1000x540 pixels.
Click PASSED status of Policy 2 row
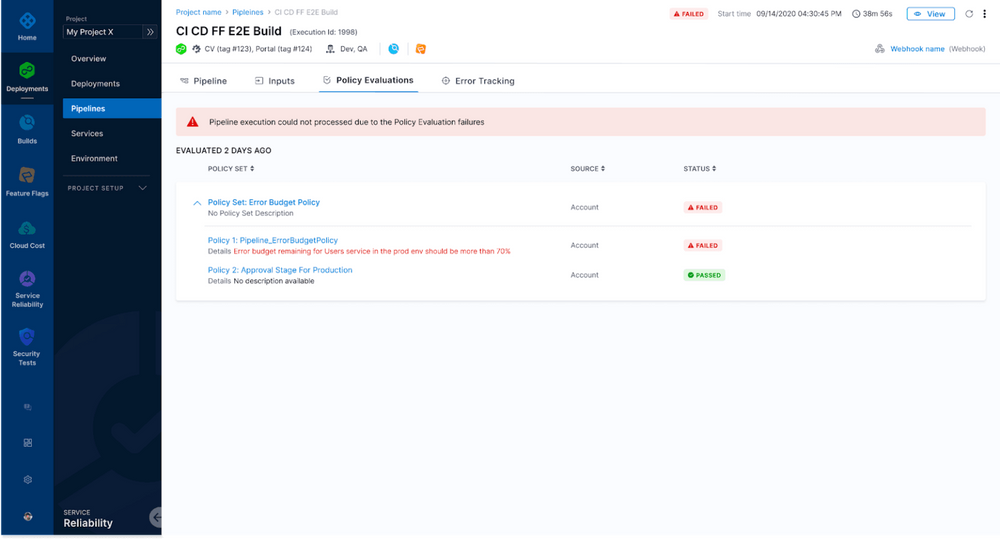704,275
